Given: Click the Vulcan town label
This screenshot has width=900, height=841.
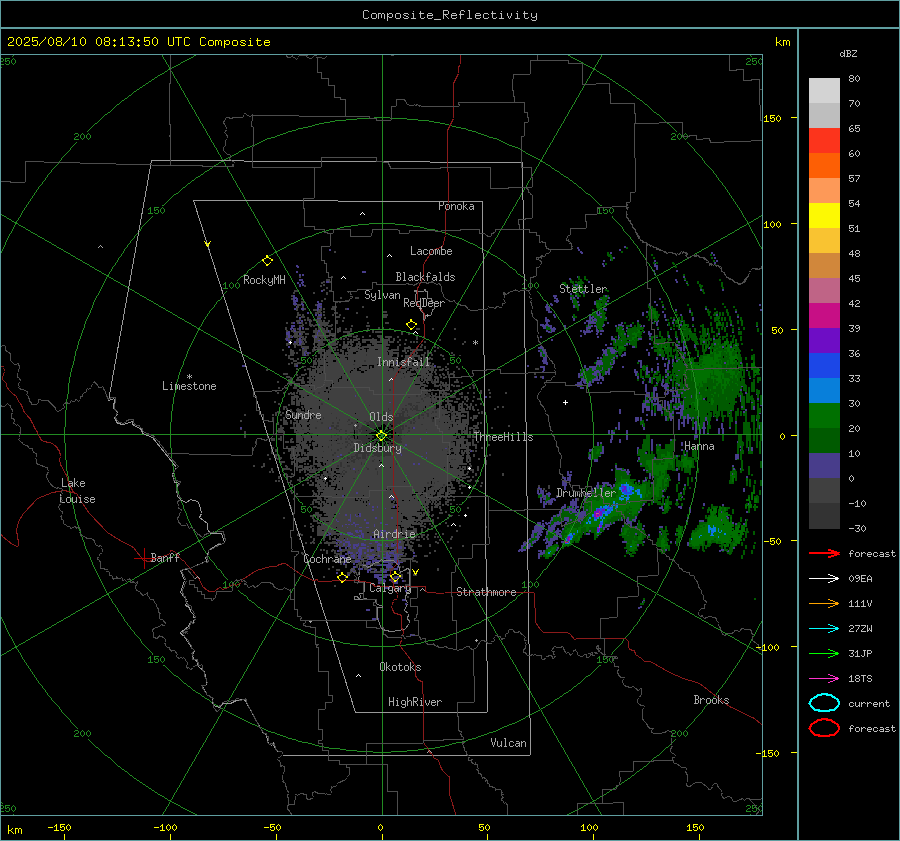Looking at the screenshot, I should (508, 743).
